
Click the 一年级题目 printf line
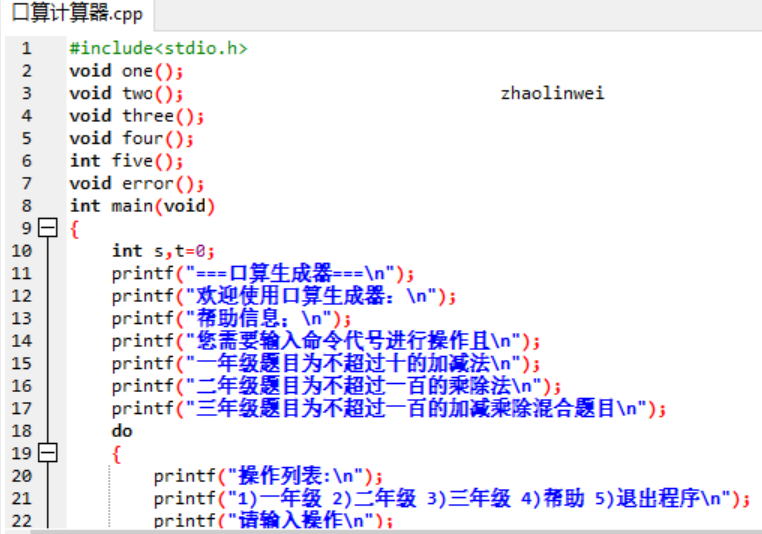pyautogui.click(x=326, y=363)
